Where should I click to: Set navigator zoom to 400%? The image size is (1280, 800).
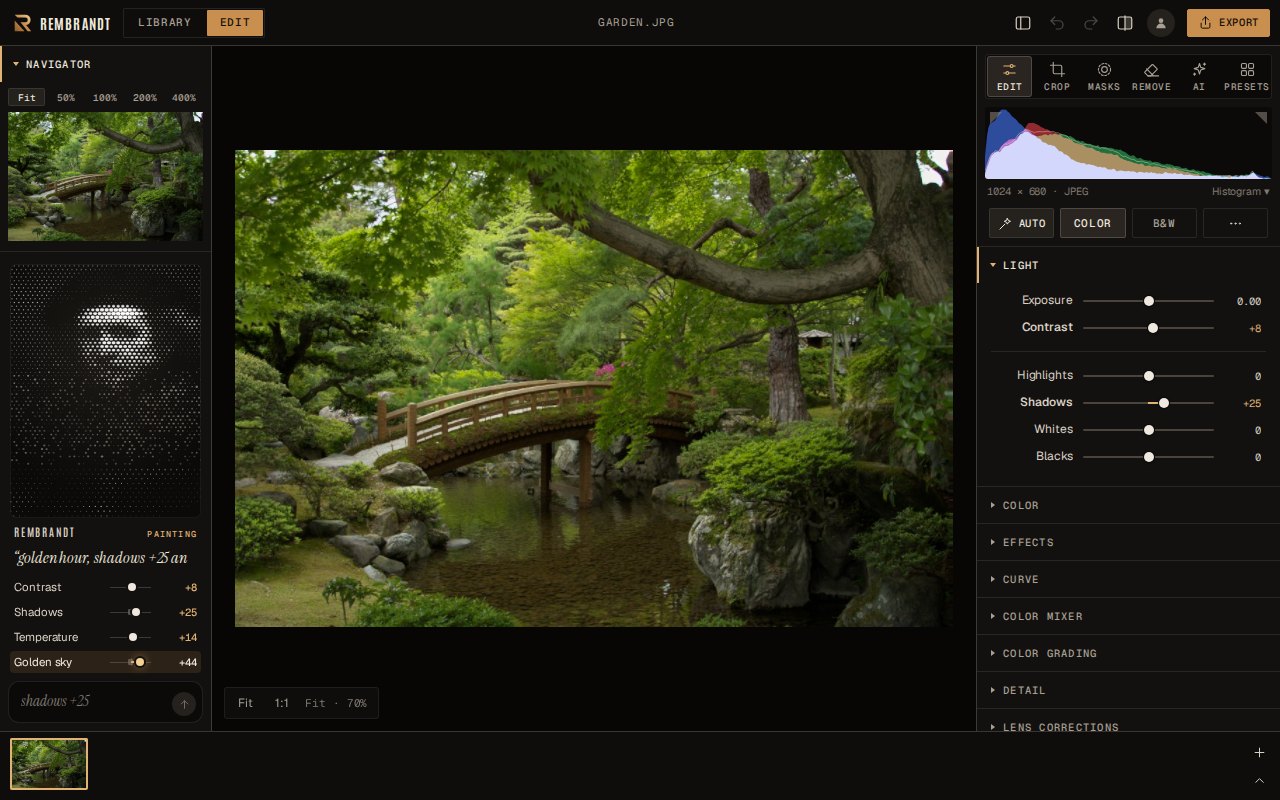pyautogui.click(x=184, y=98)
